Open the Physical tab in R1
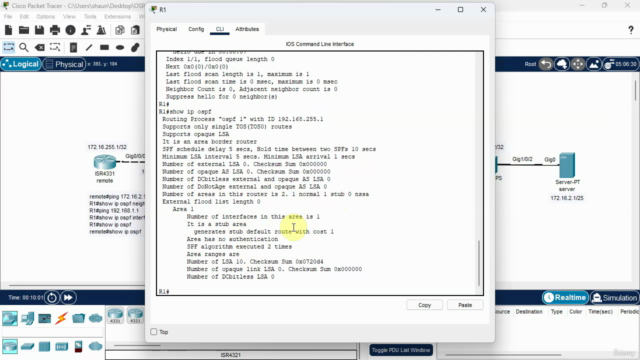The width and height of the screenshot is (640, 360). (167, 29)
